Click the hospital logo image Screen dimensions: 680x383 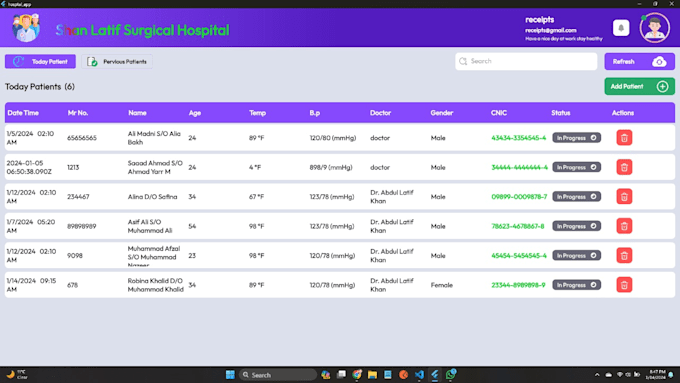[26, 28]
